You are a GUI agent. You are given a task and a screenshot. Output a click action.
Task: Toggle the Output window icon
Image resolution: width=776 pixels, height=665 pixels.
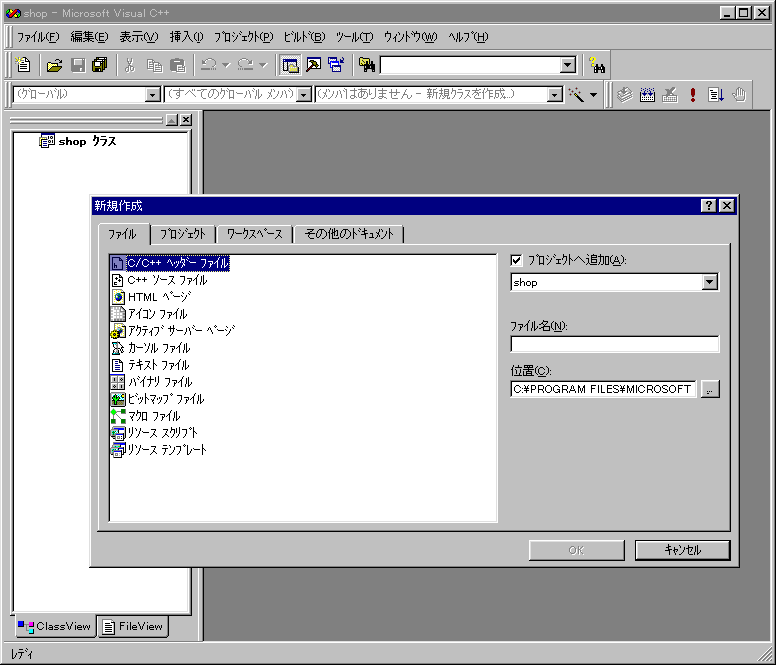coord(314,65)
